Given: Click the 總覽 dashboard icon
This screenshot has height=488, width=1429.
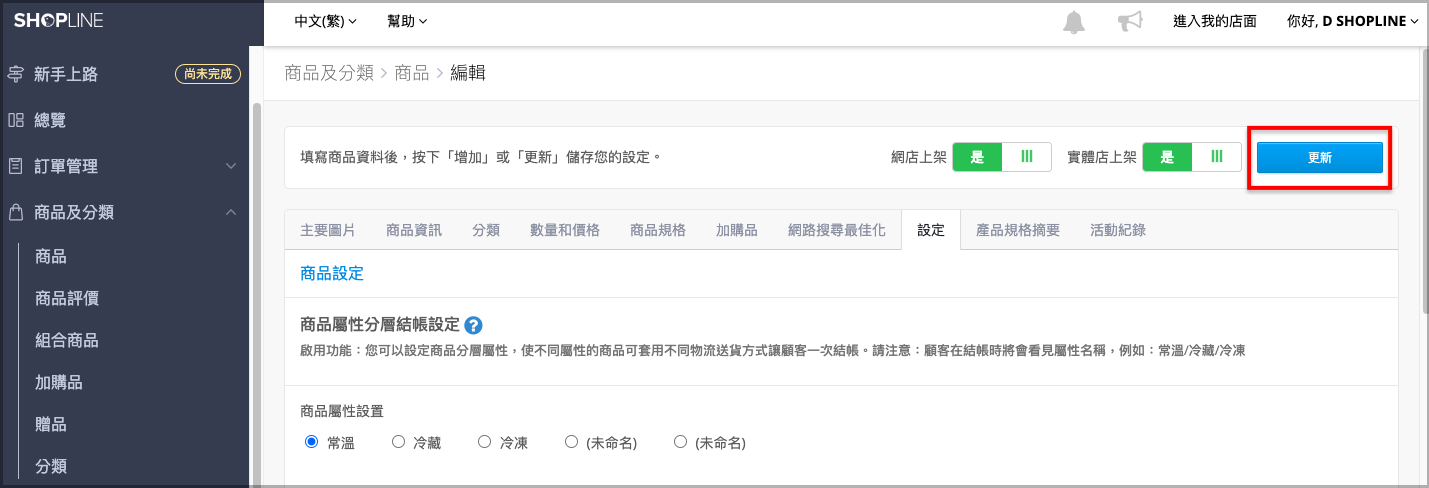Looking at the screenshot, I should click(x=15, y=120).
